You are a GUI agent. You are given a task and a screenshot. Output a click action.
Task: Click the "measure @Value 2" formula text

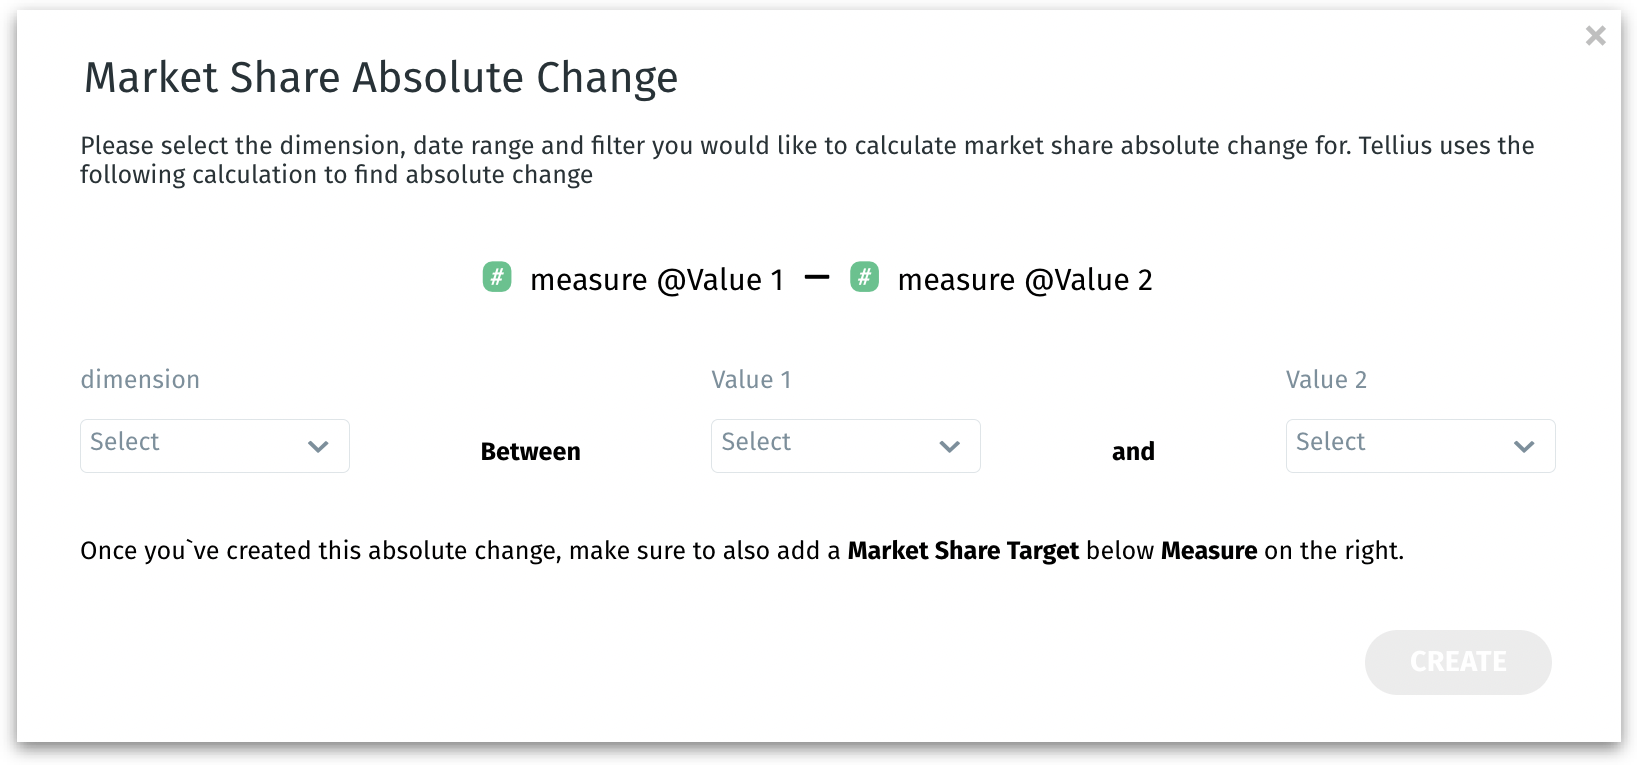coord(1024,280)
